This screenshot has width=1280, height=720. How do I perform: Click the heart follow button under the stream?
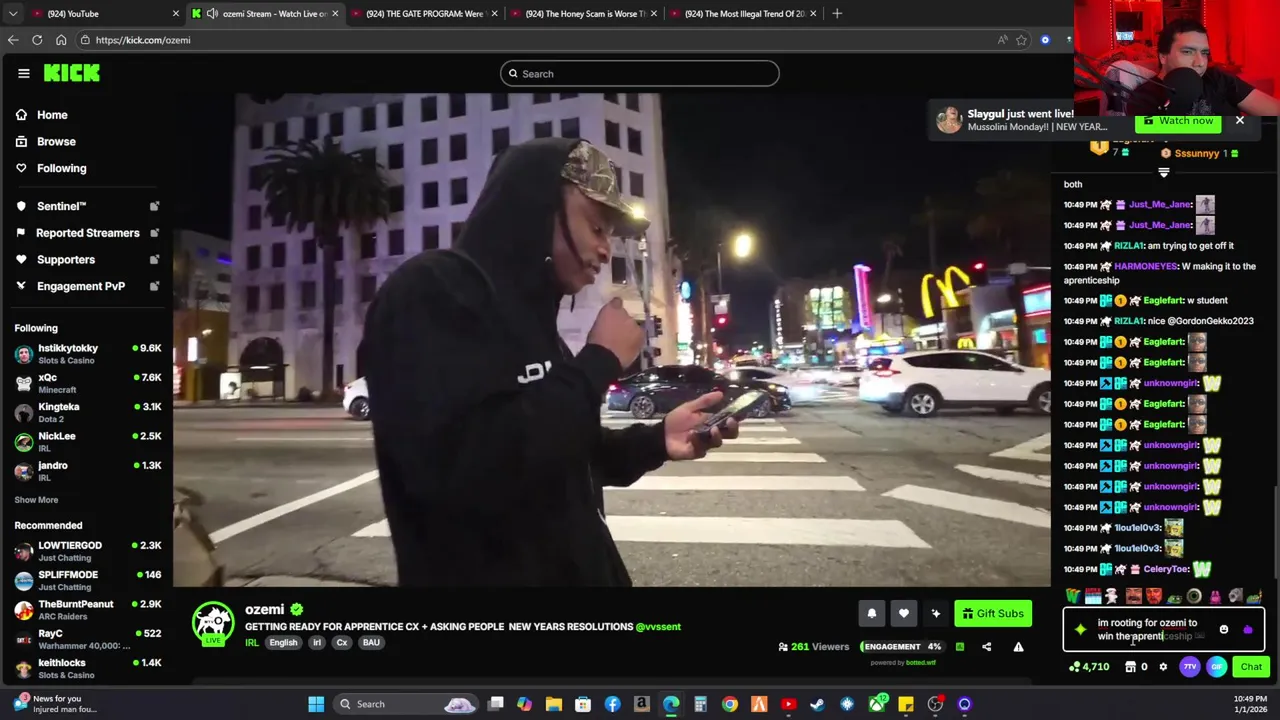[903, 614]
